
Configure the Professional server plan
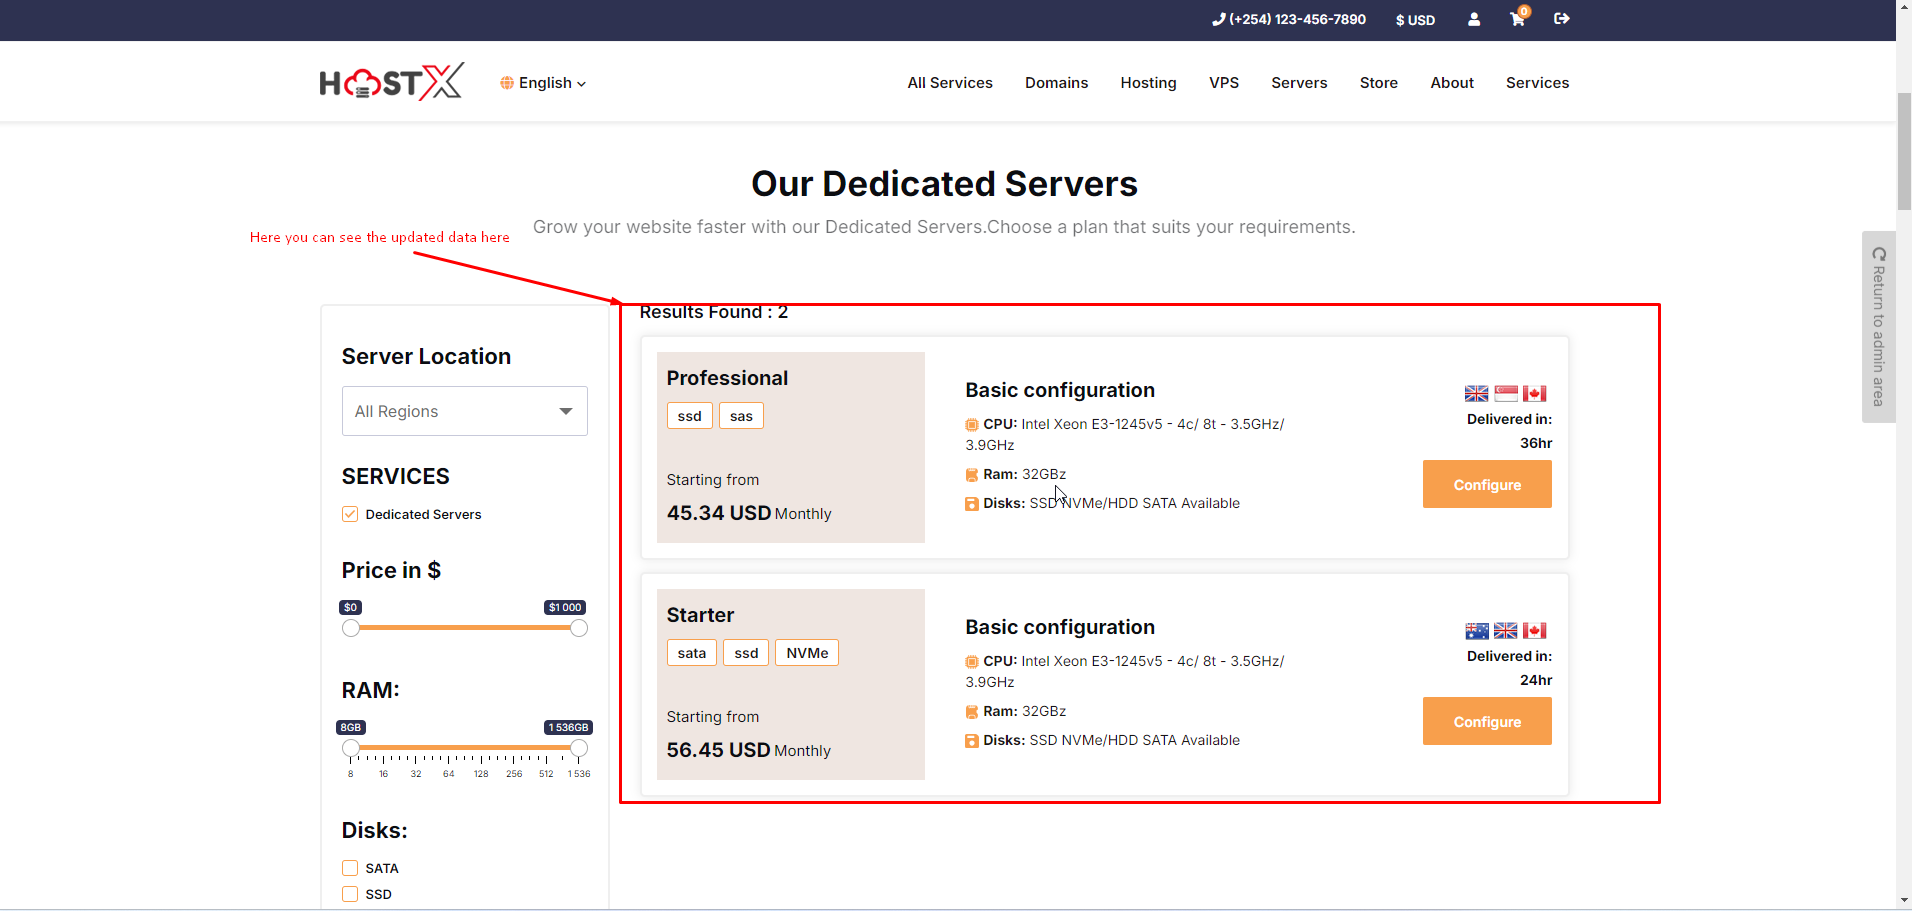[1486, 484]
